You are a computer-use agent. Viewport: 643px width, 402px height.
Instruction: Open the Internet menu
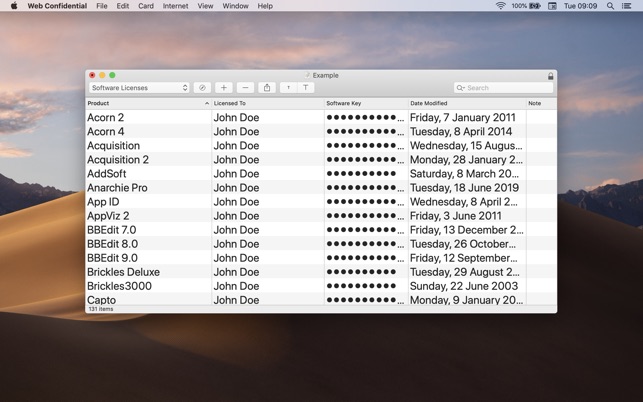tap(176, 6)
